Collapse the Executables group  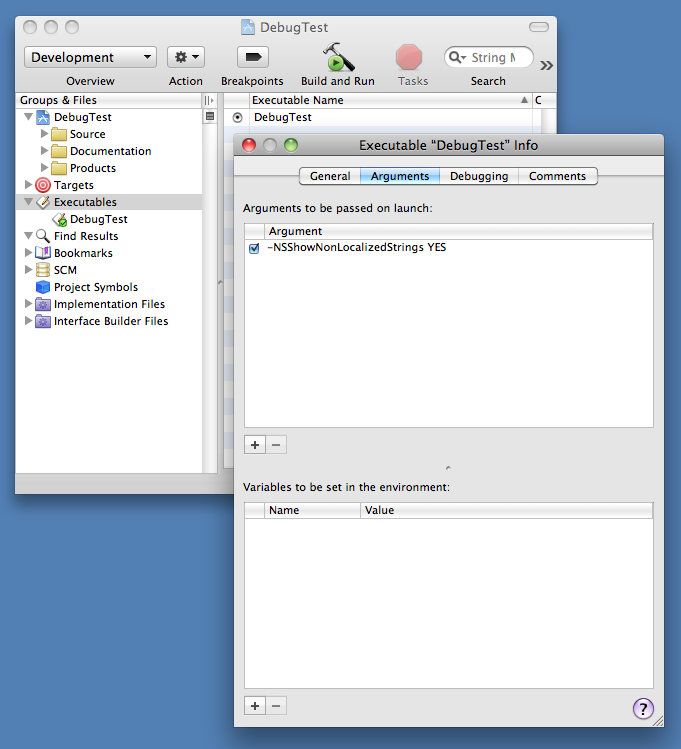28,202
